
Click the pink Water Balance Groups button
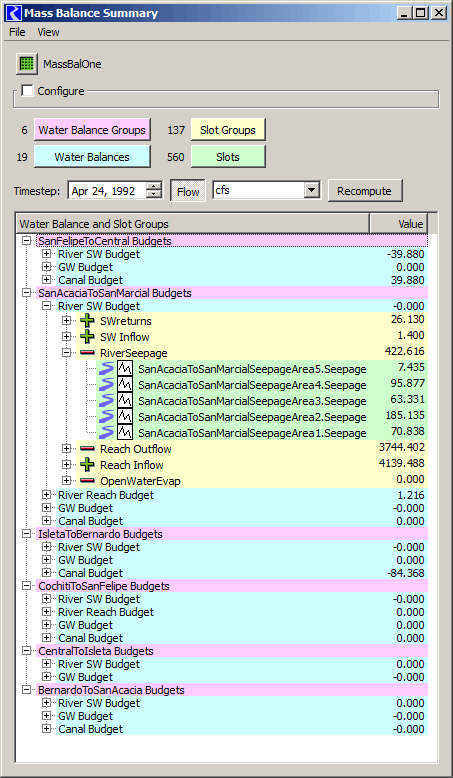92,130
